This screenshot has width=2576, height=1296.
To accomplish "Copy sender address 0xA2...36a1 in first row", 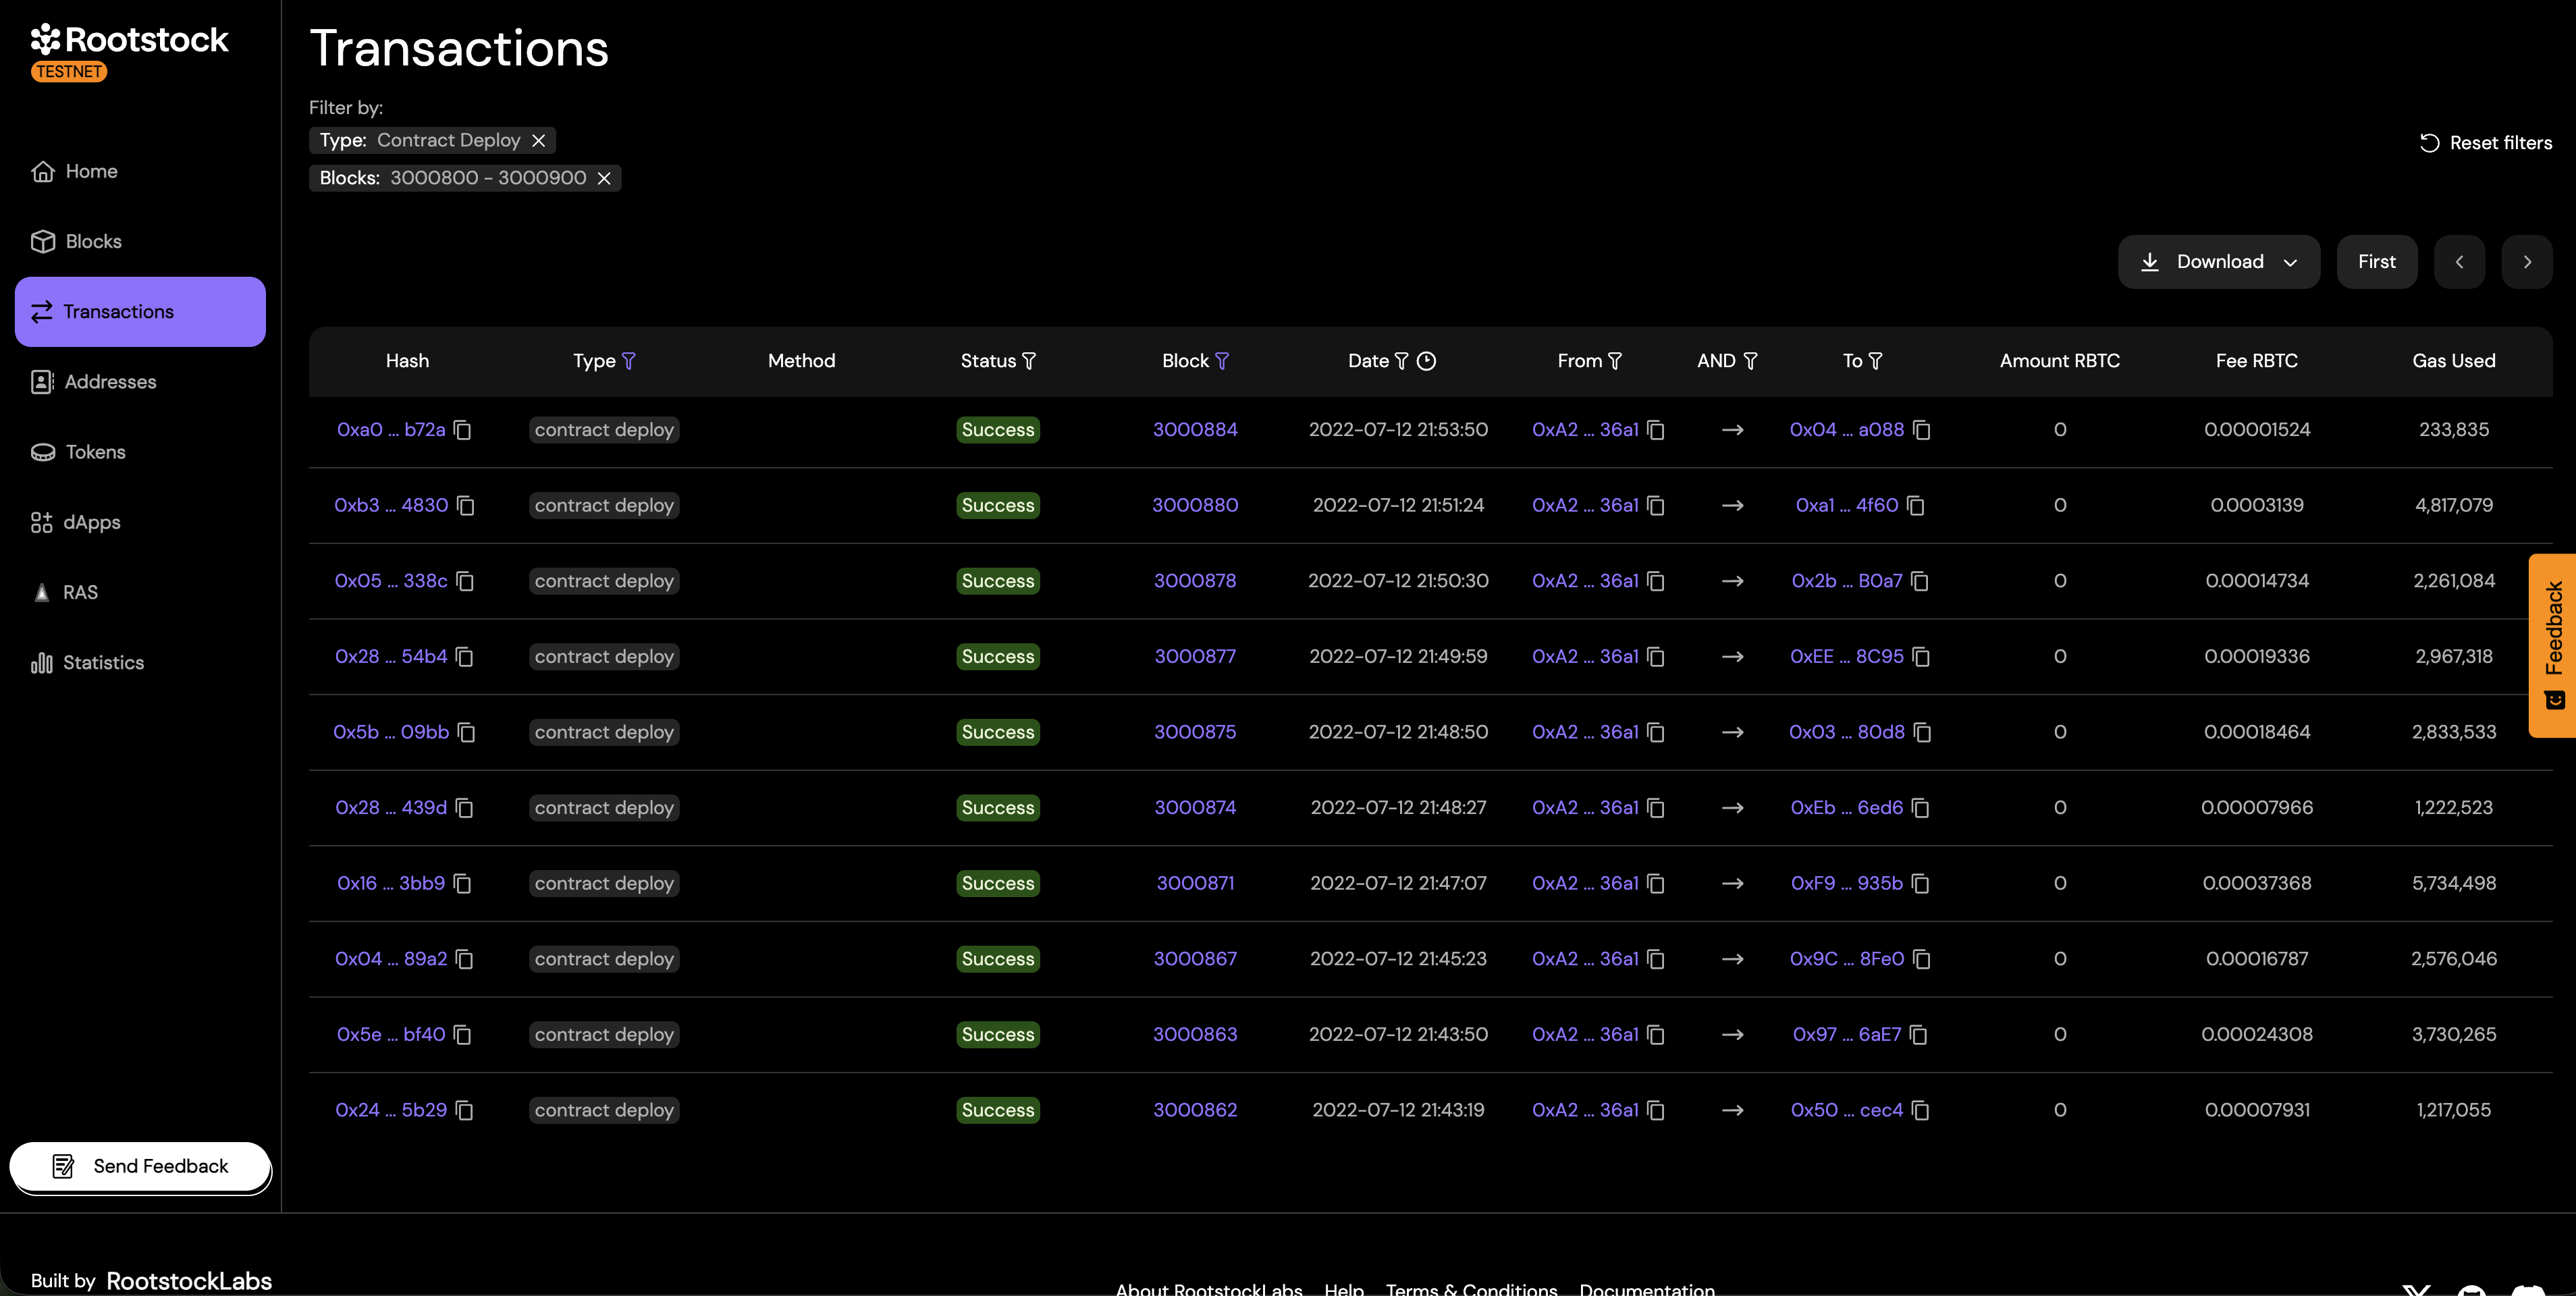I will (1655, 430).
